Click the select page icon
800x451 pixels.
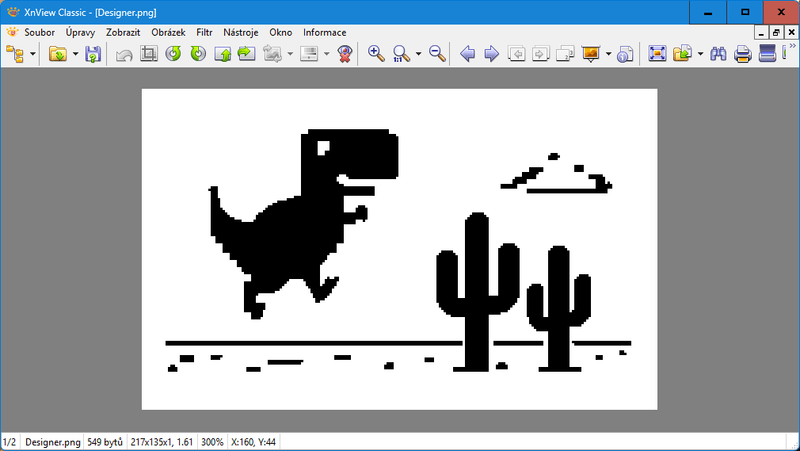tap(565, 54)
